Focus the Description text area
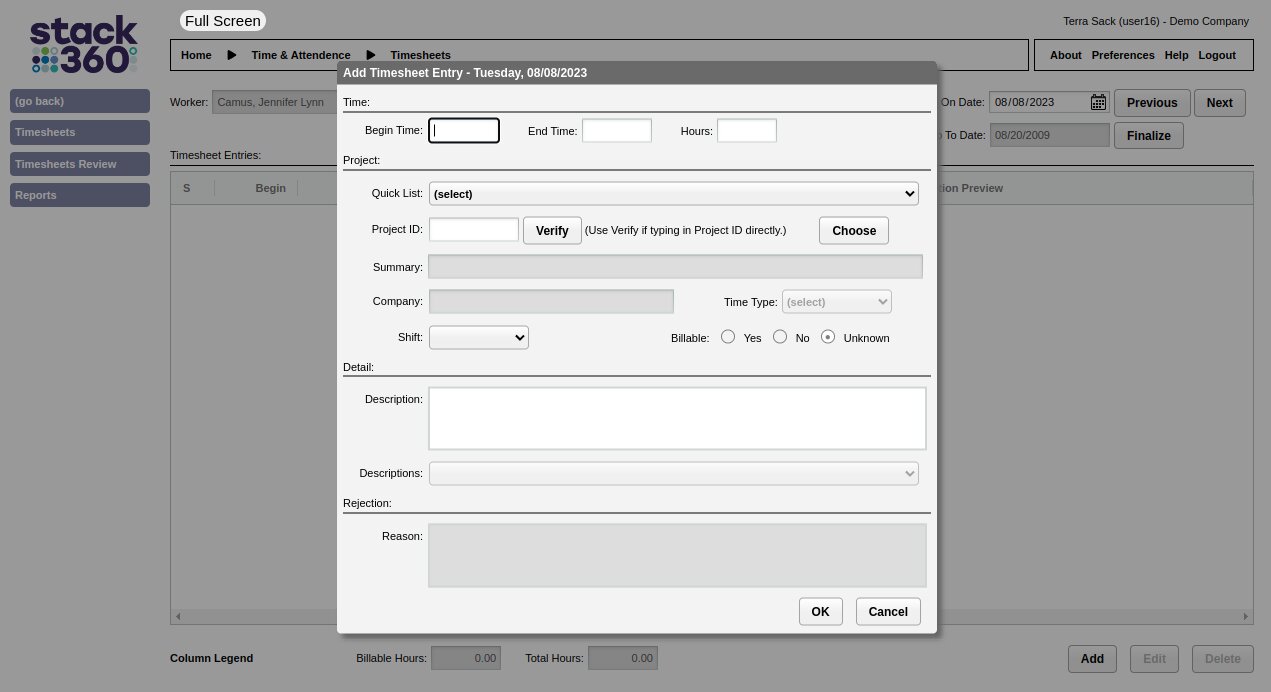Screen dimensions: 1271x692 (x=677, y=418)
